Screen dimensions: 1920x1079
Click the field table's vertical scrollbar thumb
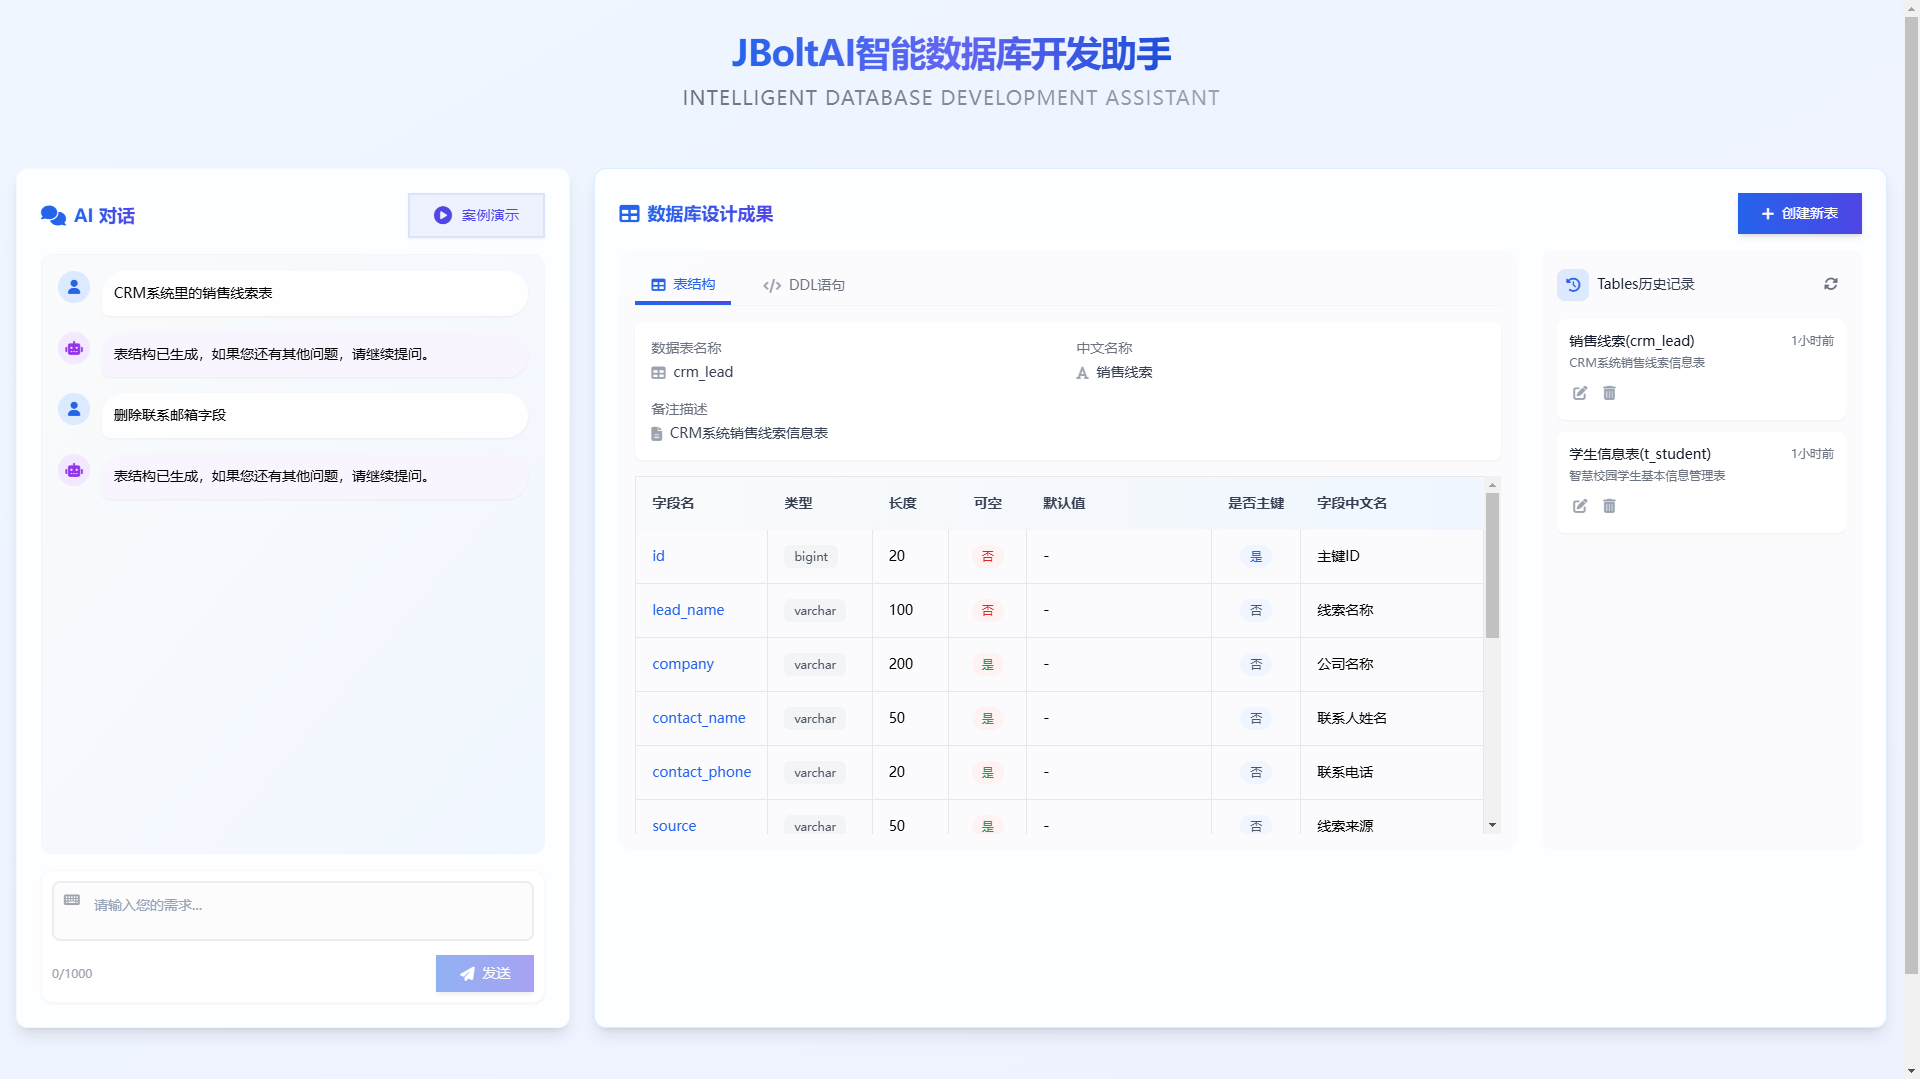click(1492, 565)
